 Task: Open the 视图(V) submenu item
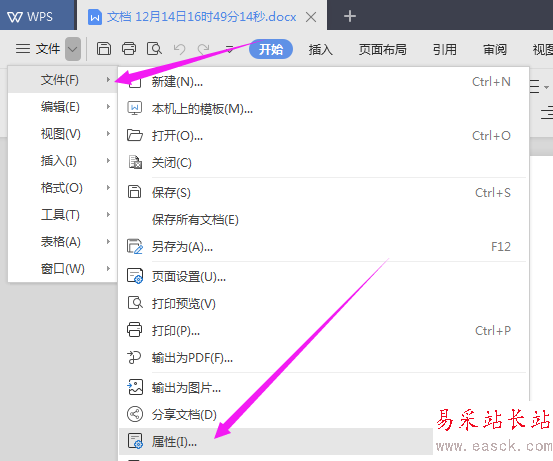click(62, 134)
